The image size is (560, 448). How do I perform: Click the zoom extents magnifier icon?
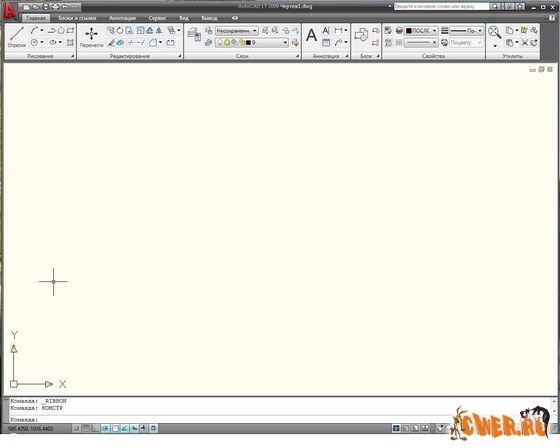click(x=495, y=33)
